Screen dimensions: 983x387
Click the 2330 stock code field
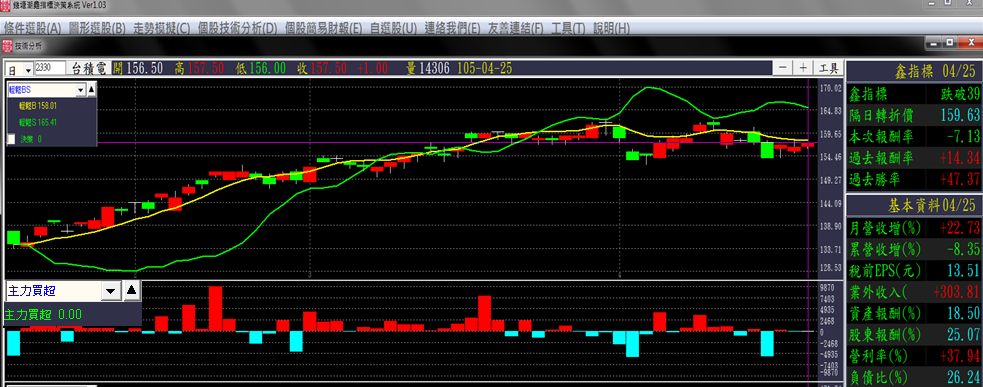[x=51, y=68]
